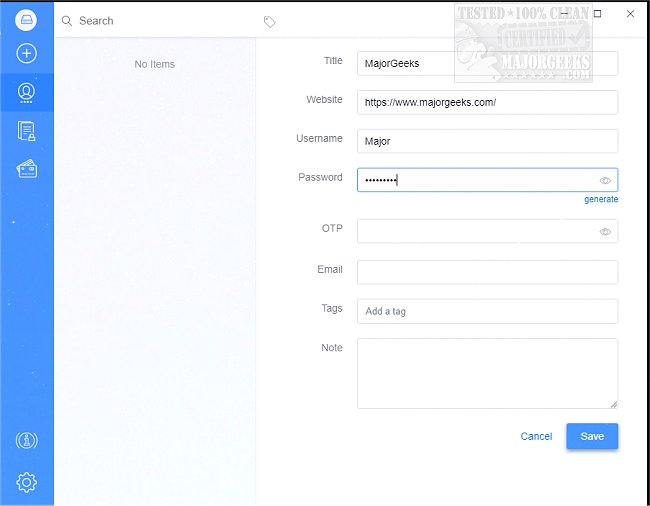Click the vault logo icon in sidebar
The height and width of the screenshot is (506, 650).
[26, 20]
